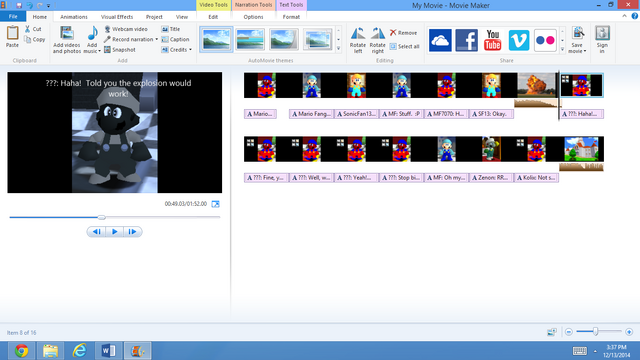The width and height of the screenshot is (640, 360).
Task: Open the Movie Maker Help icon
Action: pos(635,16)
